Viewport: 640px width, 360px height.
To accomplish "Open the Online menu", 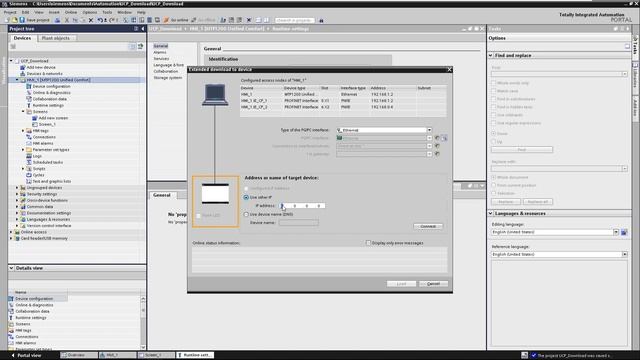I will tap(71, 12).
